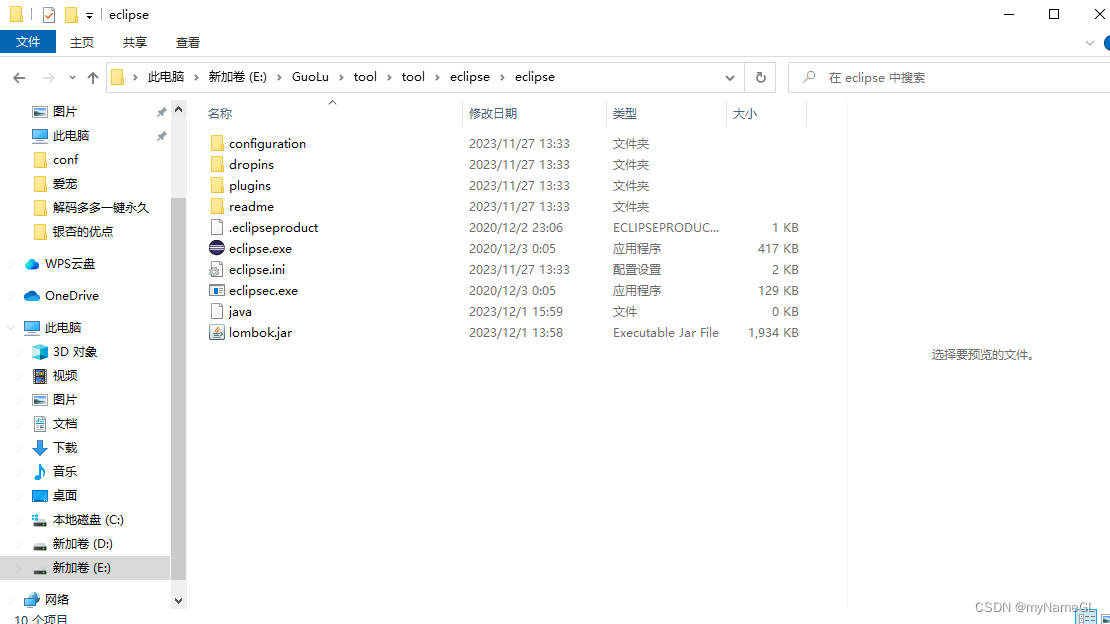Open 新加卷 (D:) drive
The height and width of the screenshot is (624, 1110).
pos(73,543)
